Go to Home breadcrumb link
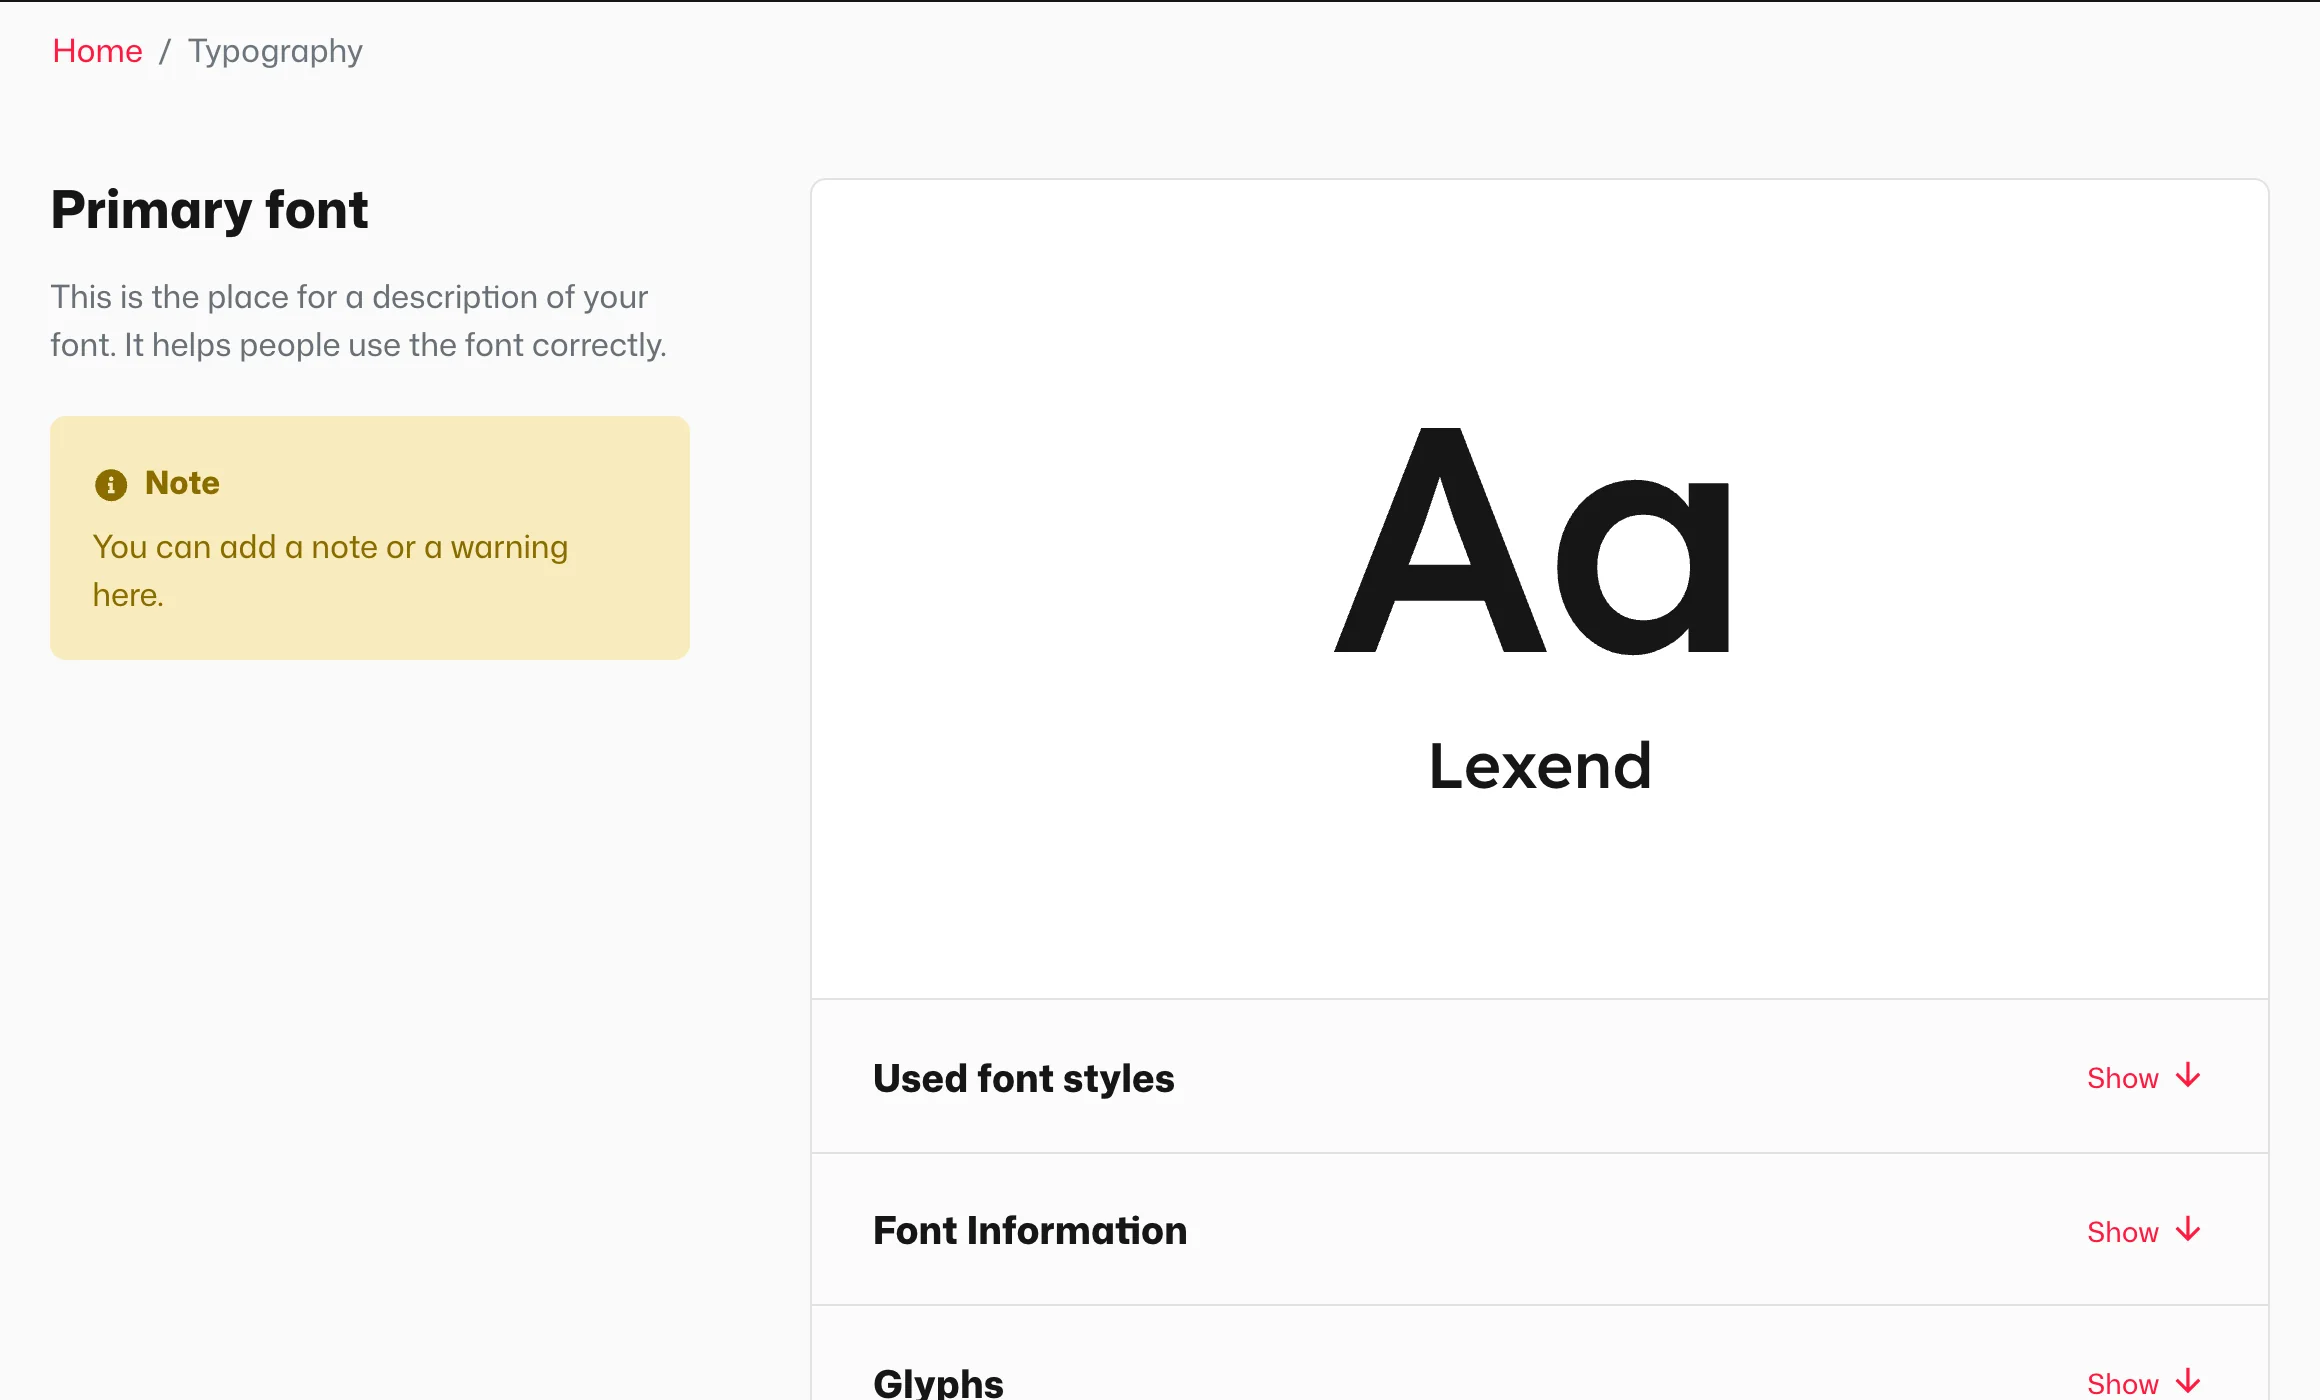 97,51
